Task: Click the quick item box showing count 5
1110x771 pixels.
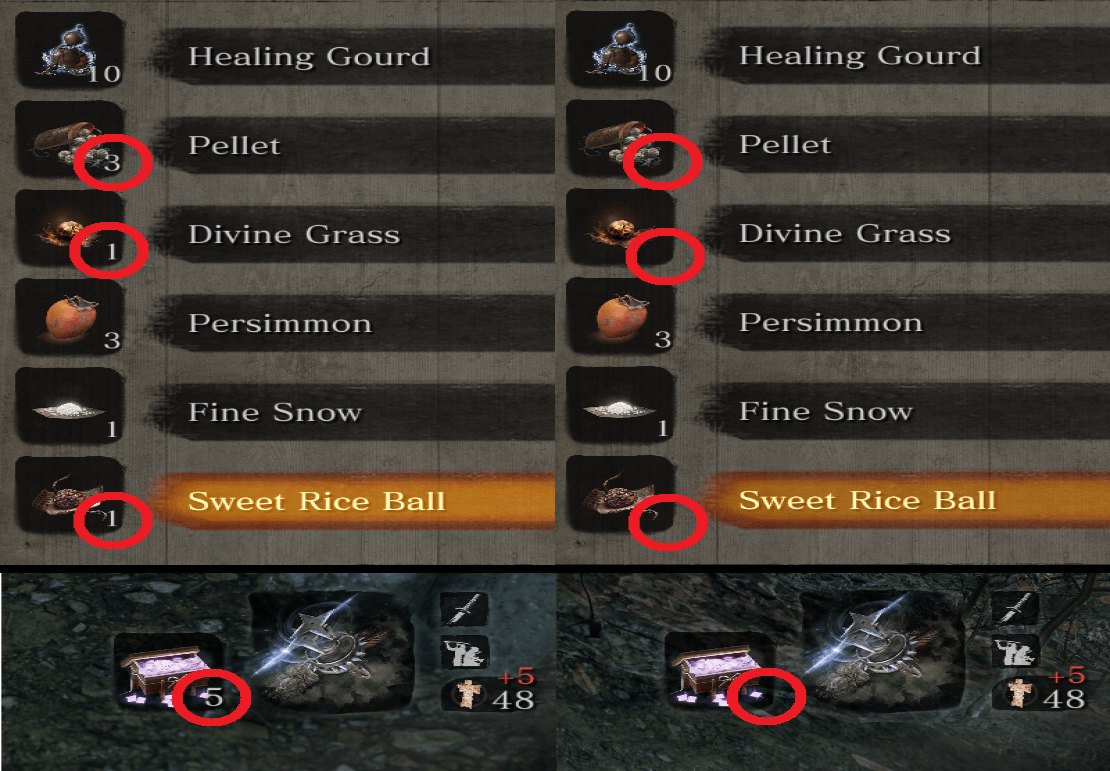Action: 168,673
